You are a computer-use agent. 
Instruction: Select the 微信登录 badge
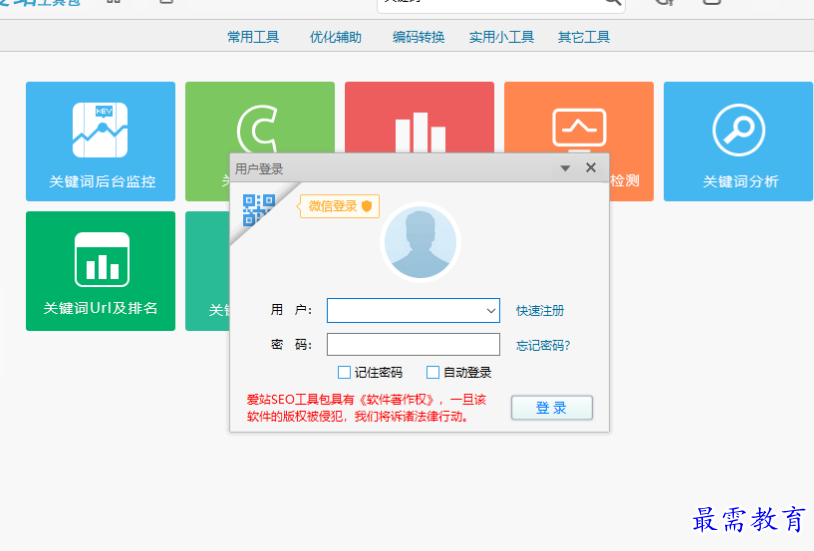coord(340,206)
